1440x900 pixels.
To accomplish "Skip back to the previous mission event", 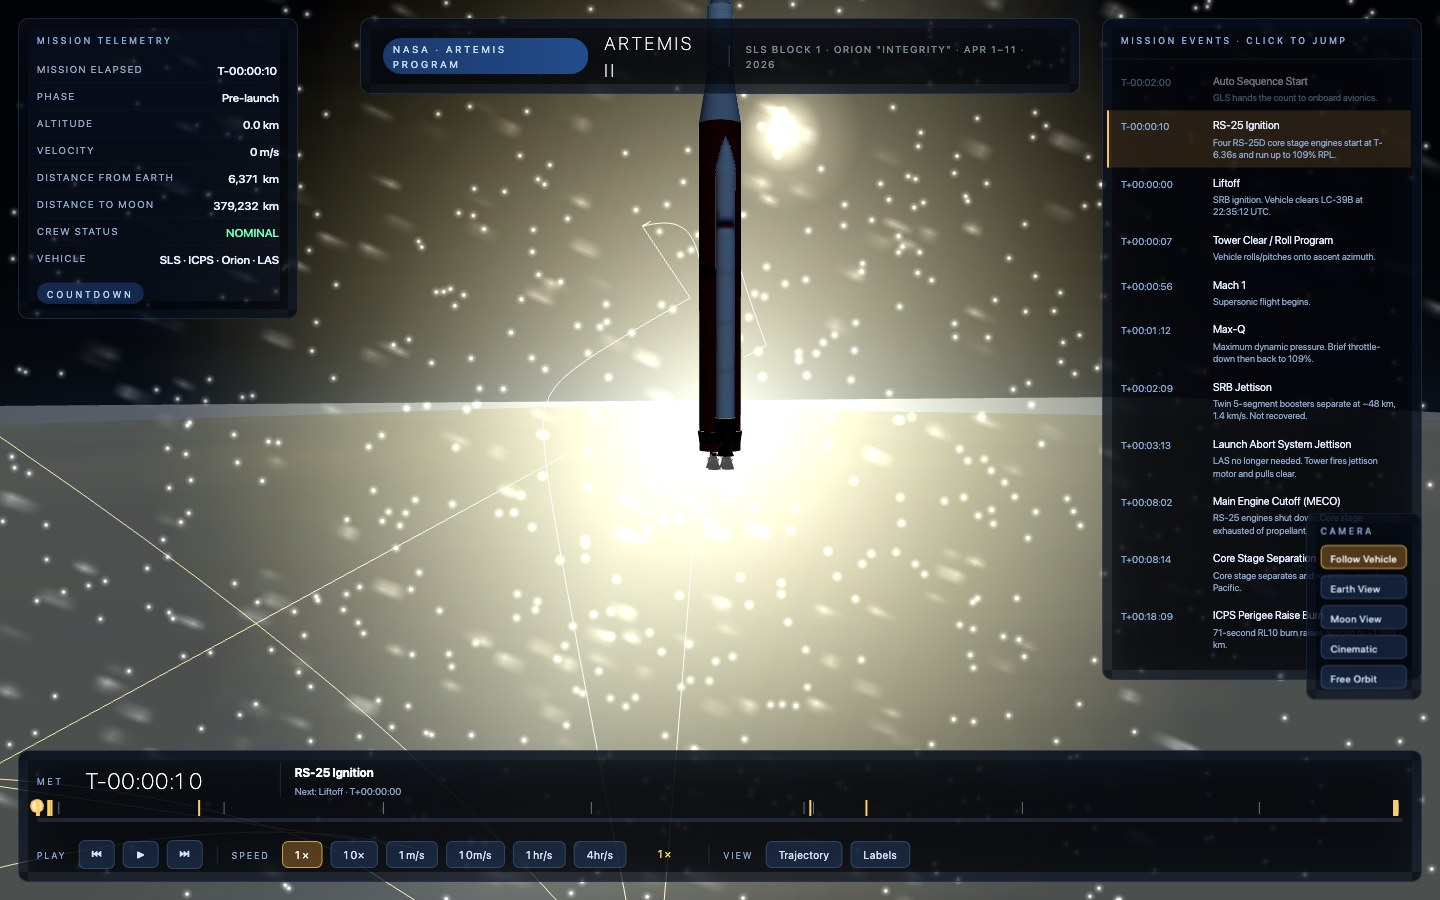I will tap(96, 854).
